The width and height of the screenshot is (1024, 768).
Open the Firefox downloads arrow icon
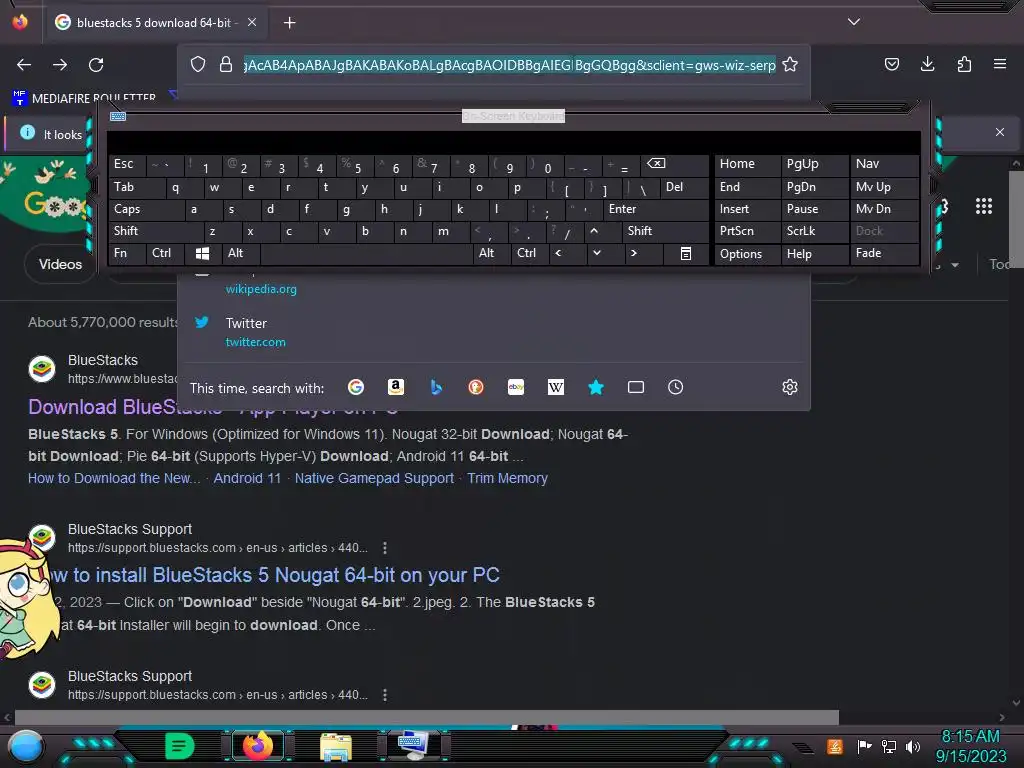coord(927,64)
